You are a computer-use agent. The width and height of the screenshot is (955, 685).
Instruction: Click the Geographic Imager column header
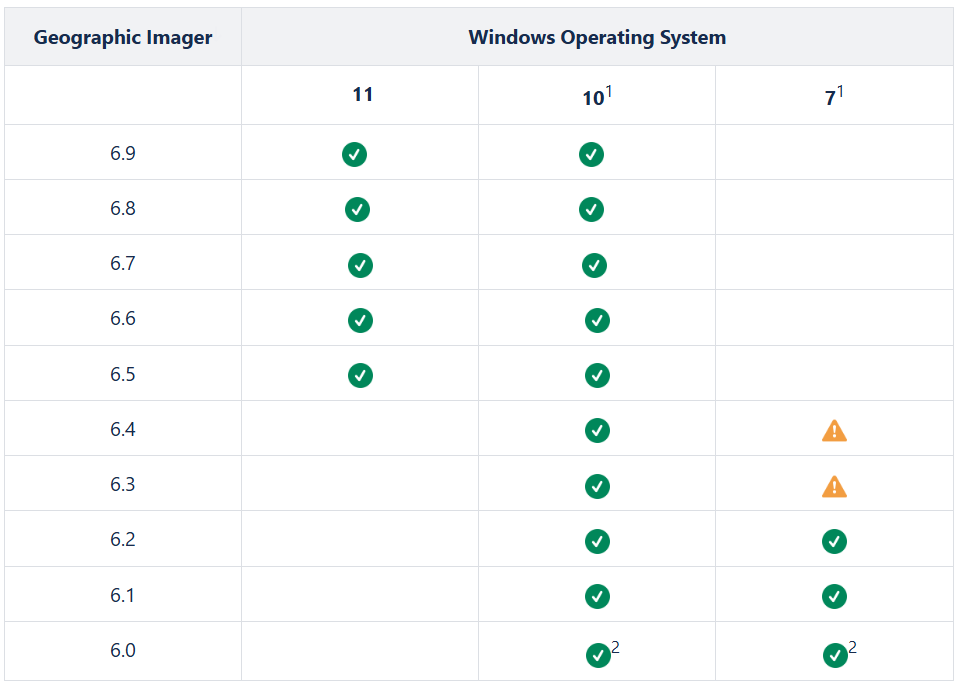click(123, 37)
